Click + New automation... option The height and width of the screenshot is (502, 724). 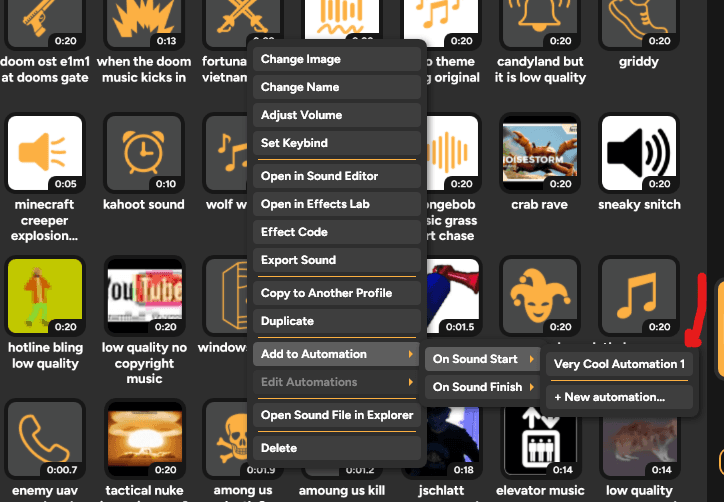tap(619, 397)
